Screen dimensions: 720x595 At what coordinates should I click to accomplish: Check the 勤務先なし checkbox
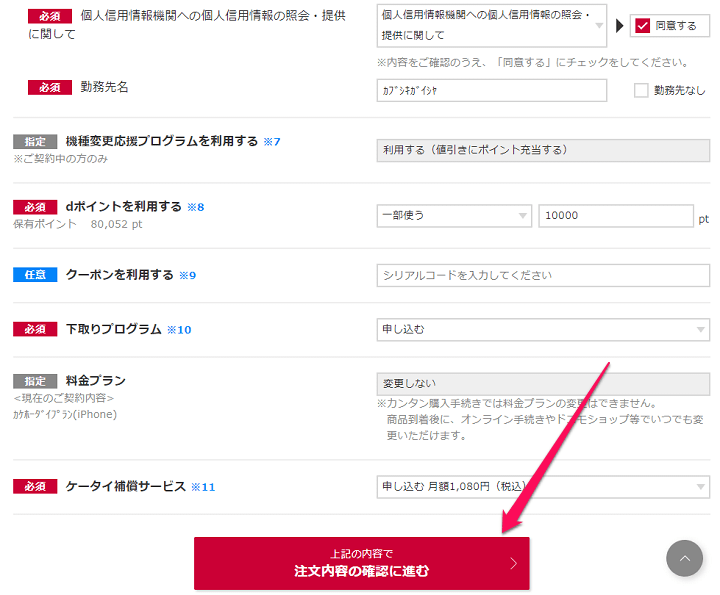641,90
